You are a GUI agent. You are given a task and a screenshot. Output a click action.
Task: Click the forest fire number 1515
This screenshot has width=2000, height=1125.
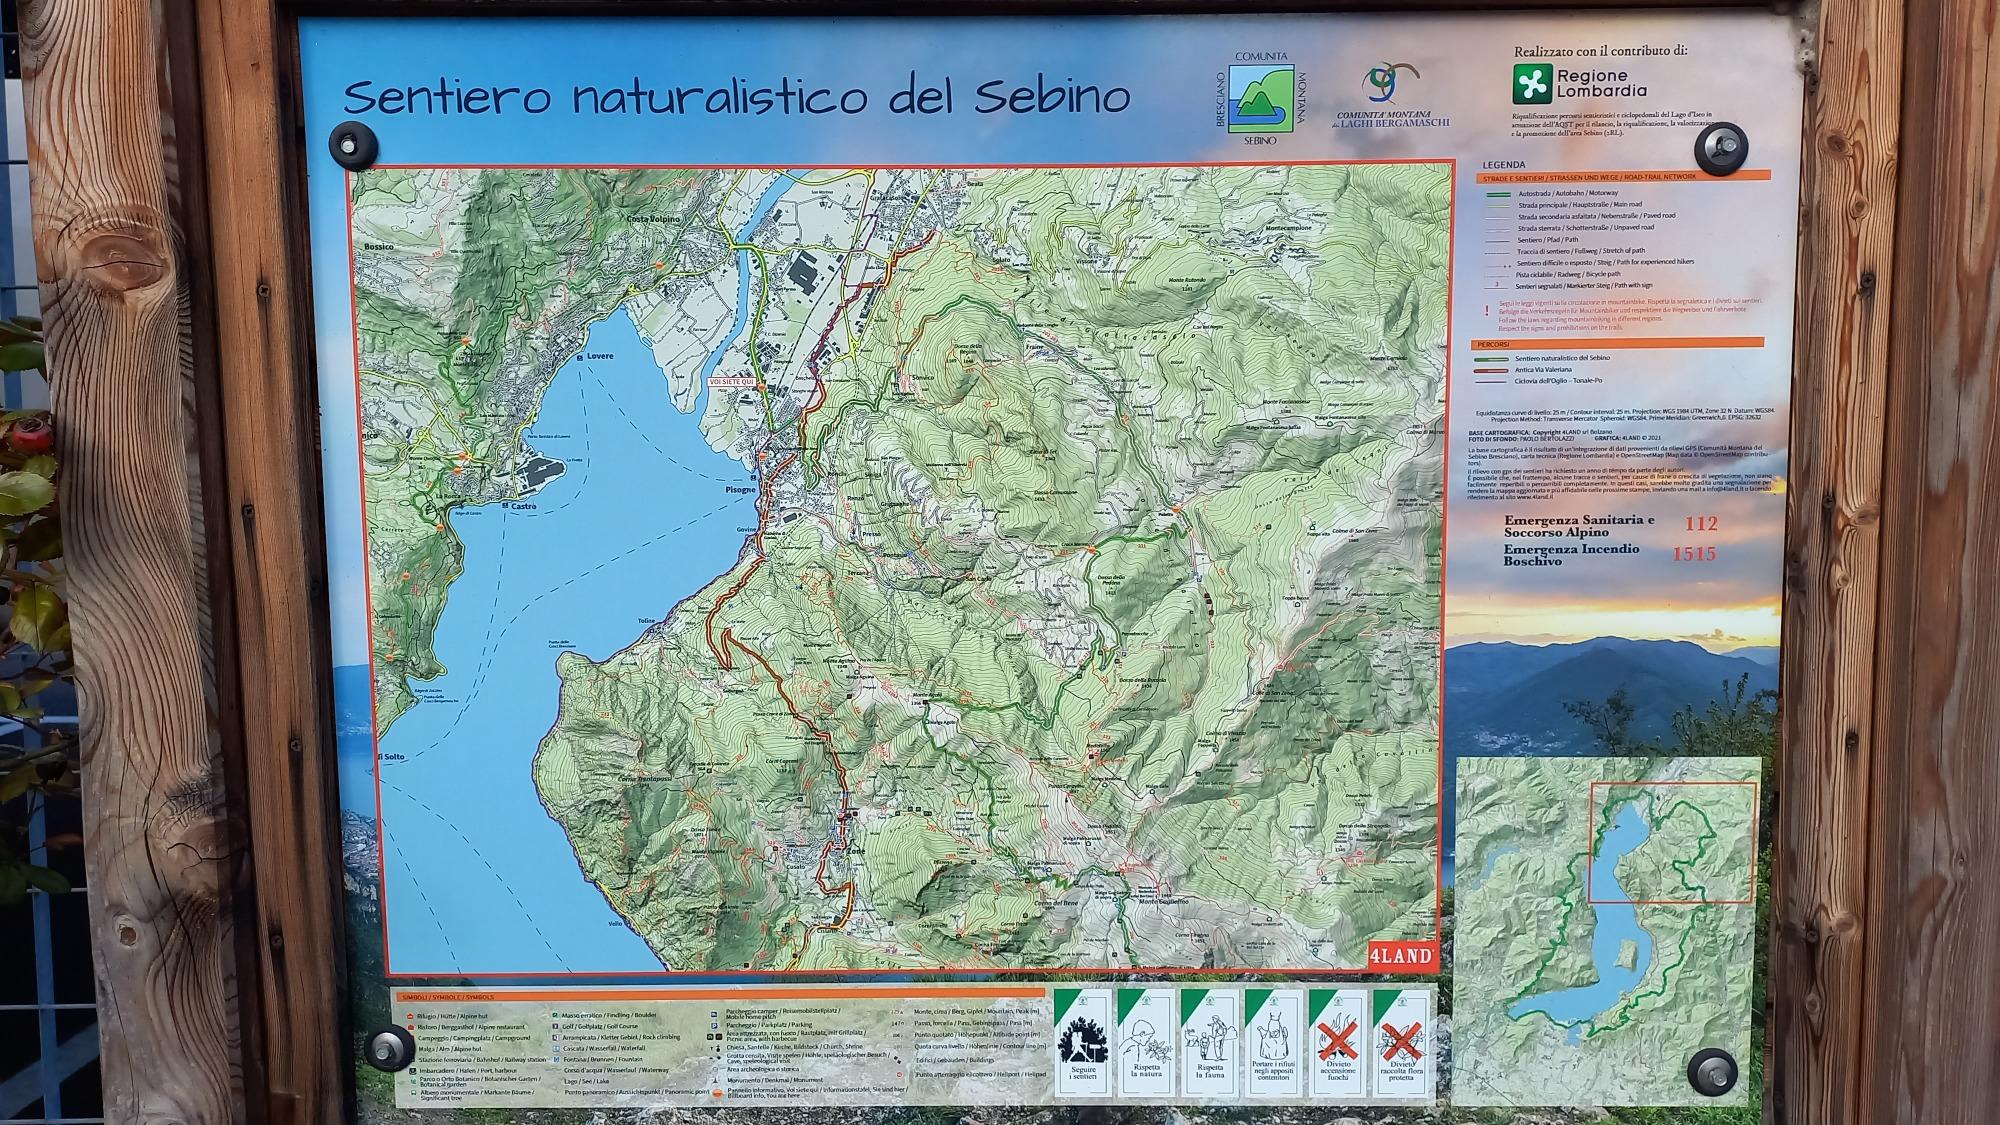[x=1694, y=553]
